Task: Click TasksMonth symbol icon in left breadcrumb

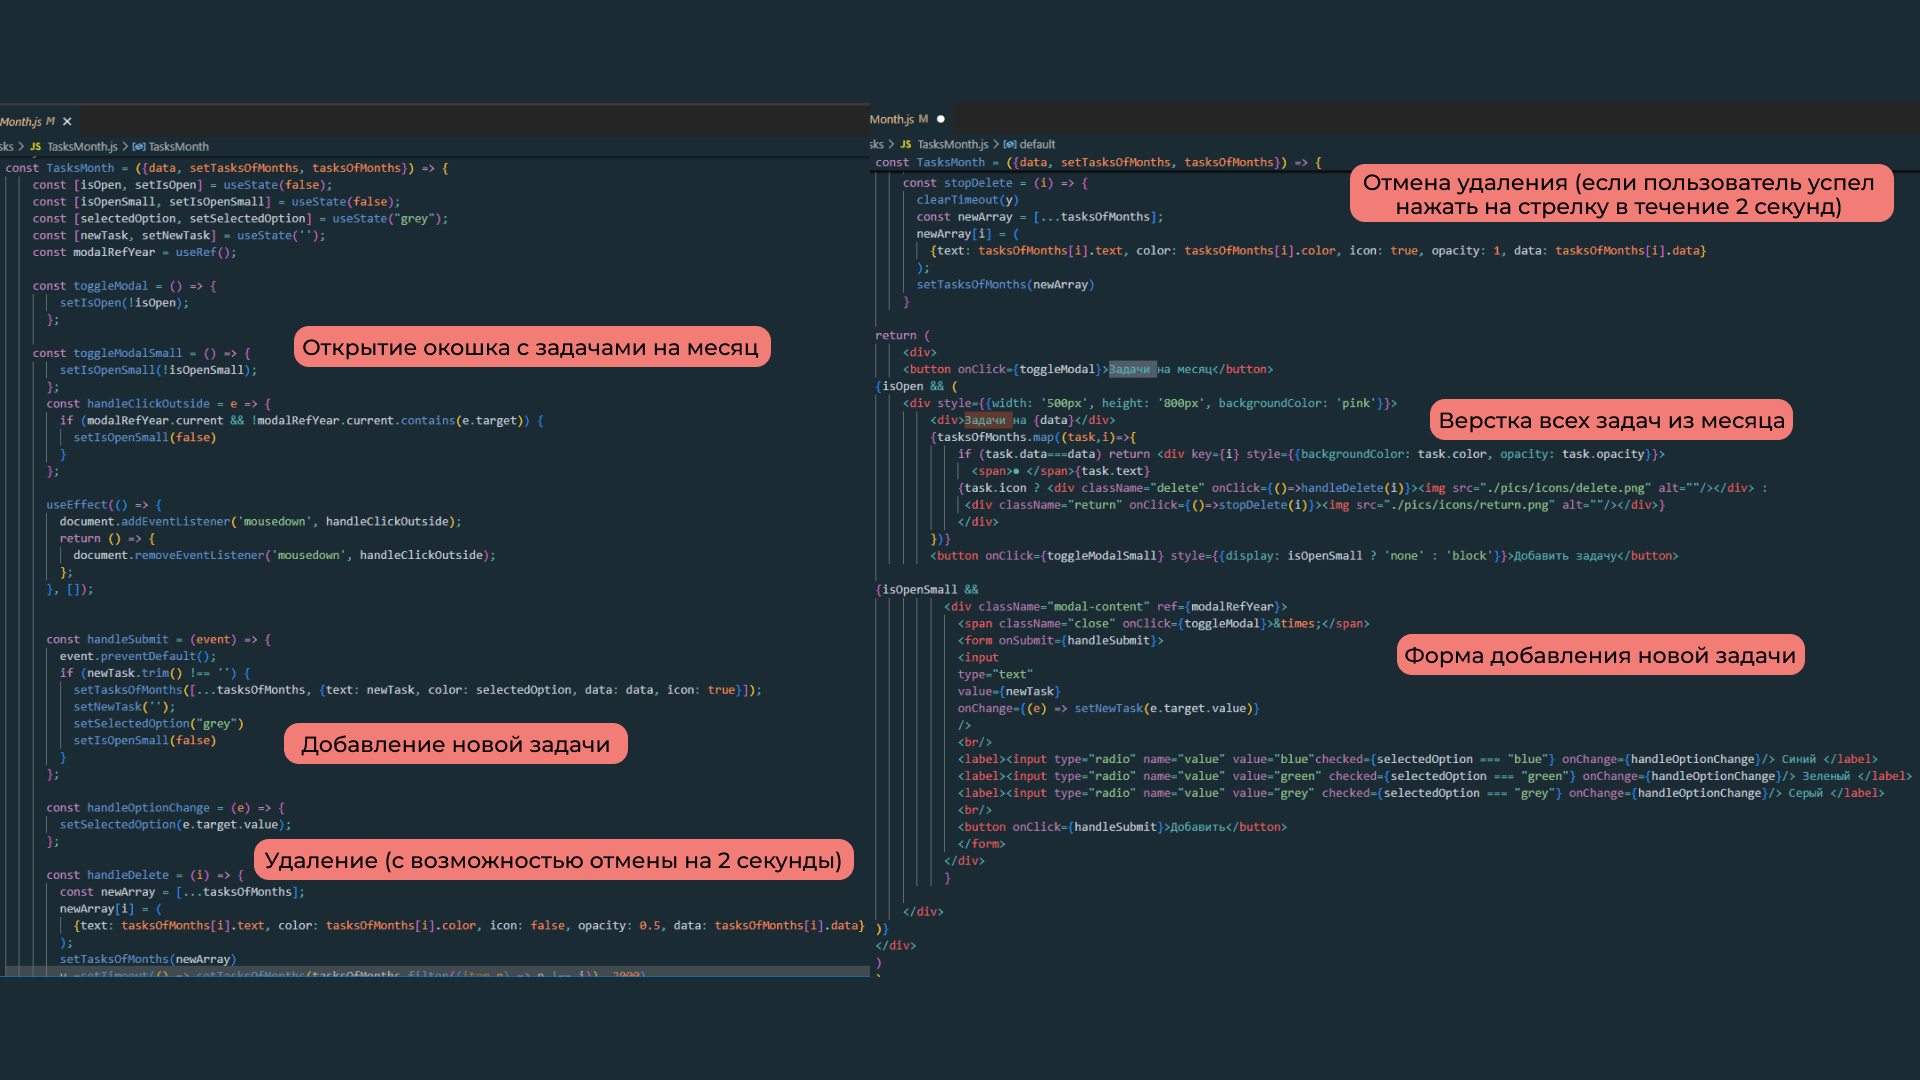Action: coord(139,147)
